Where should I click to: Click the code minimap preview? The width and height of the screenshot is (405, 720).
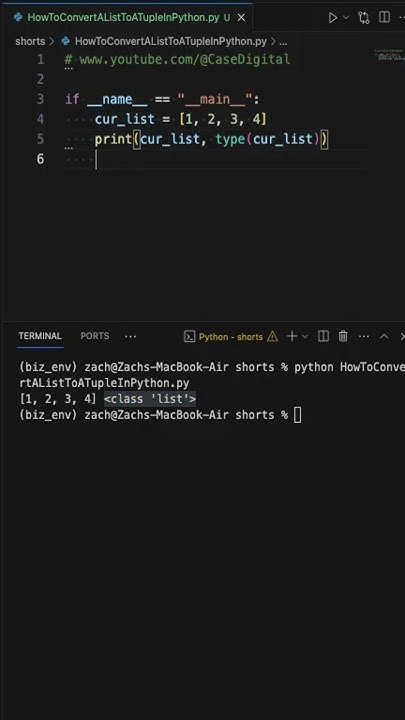point(389,55)
